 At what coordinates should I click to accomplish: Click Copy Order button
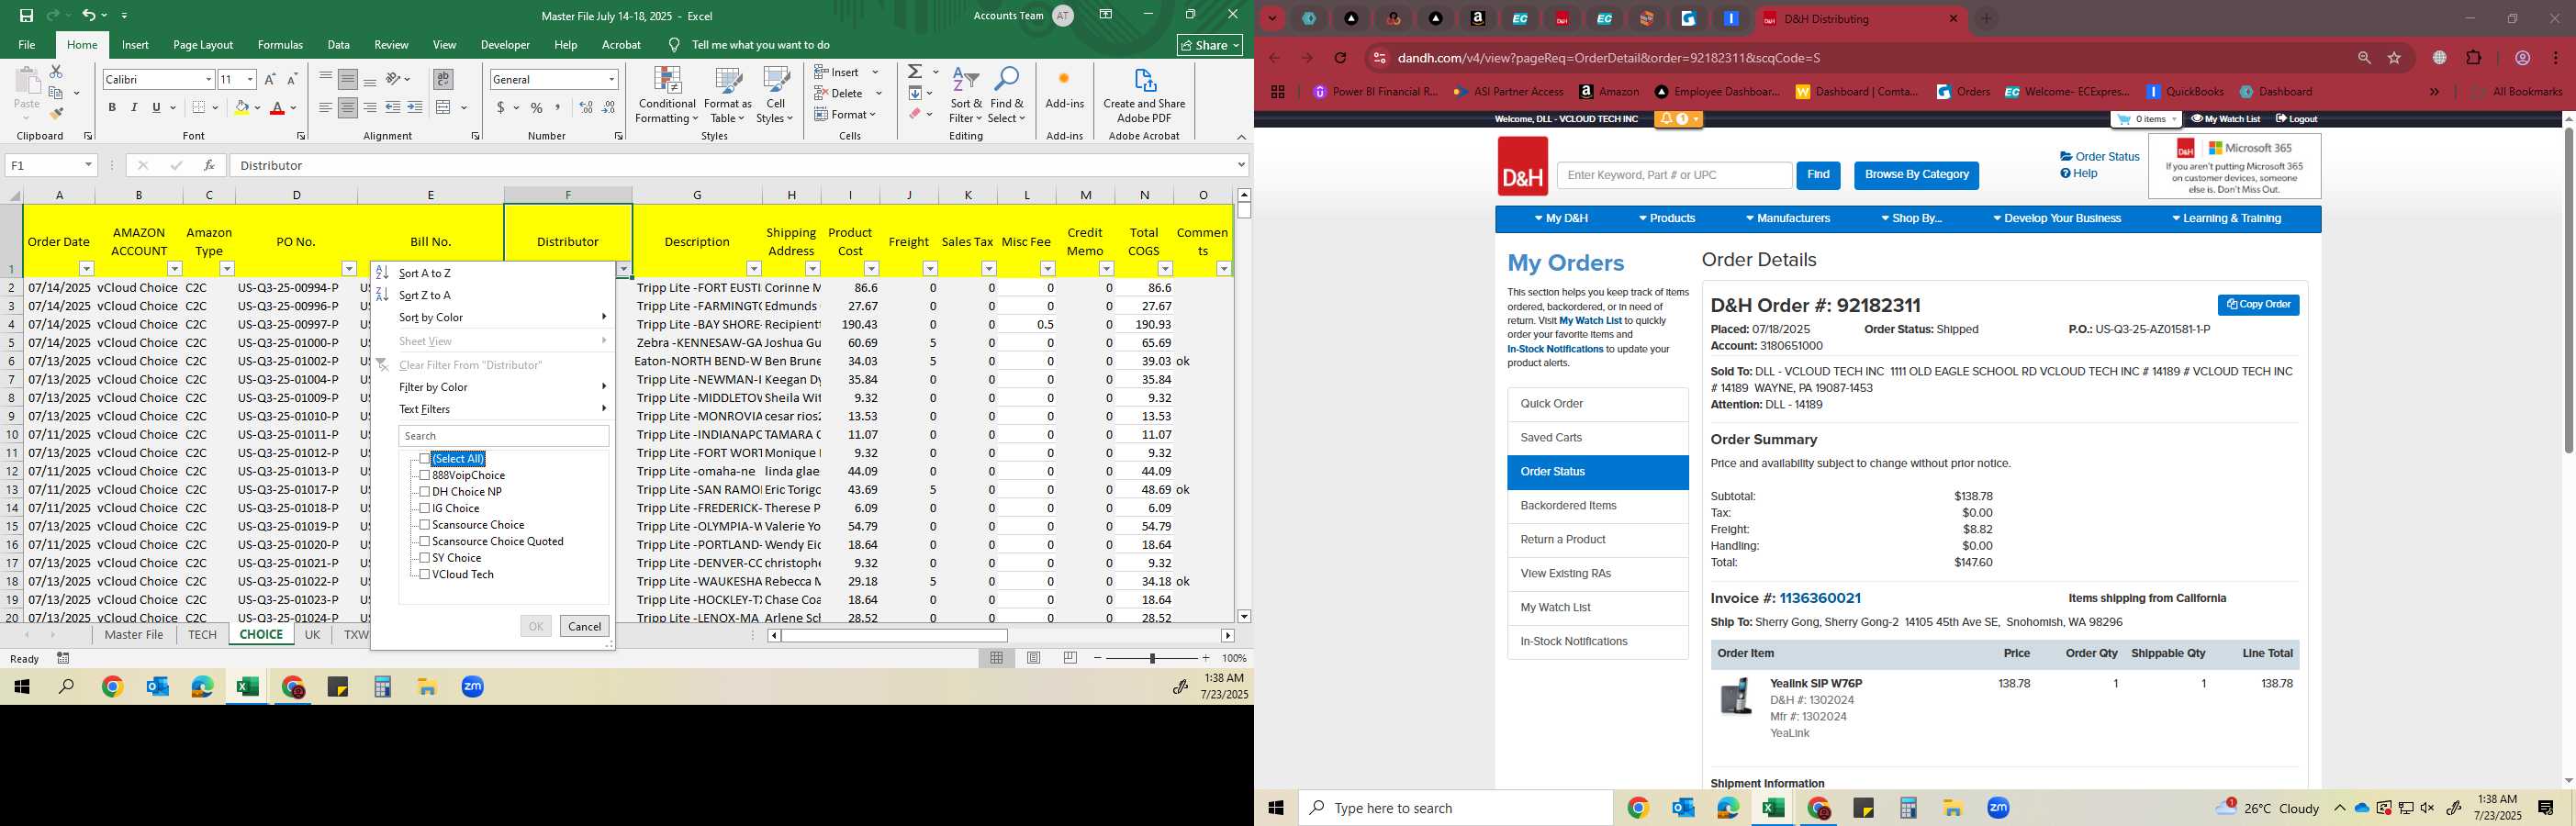pos(2258,305)
